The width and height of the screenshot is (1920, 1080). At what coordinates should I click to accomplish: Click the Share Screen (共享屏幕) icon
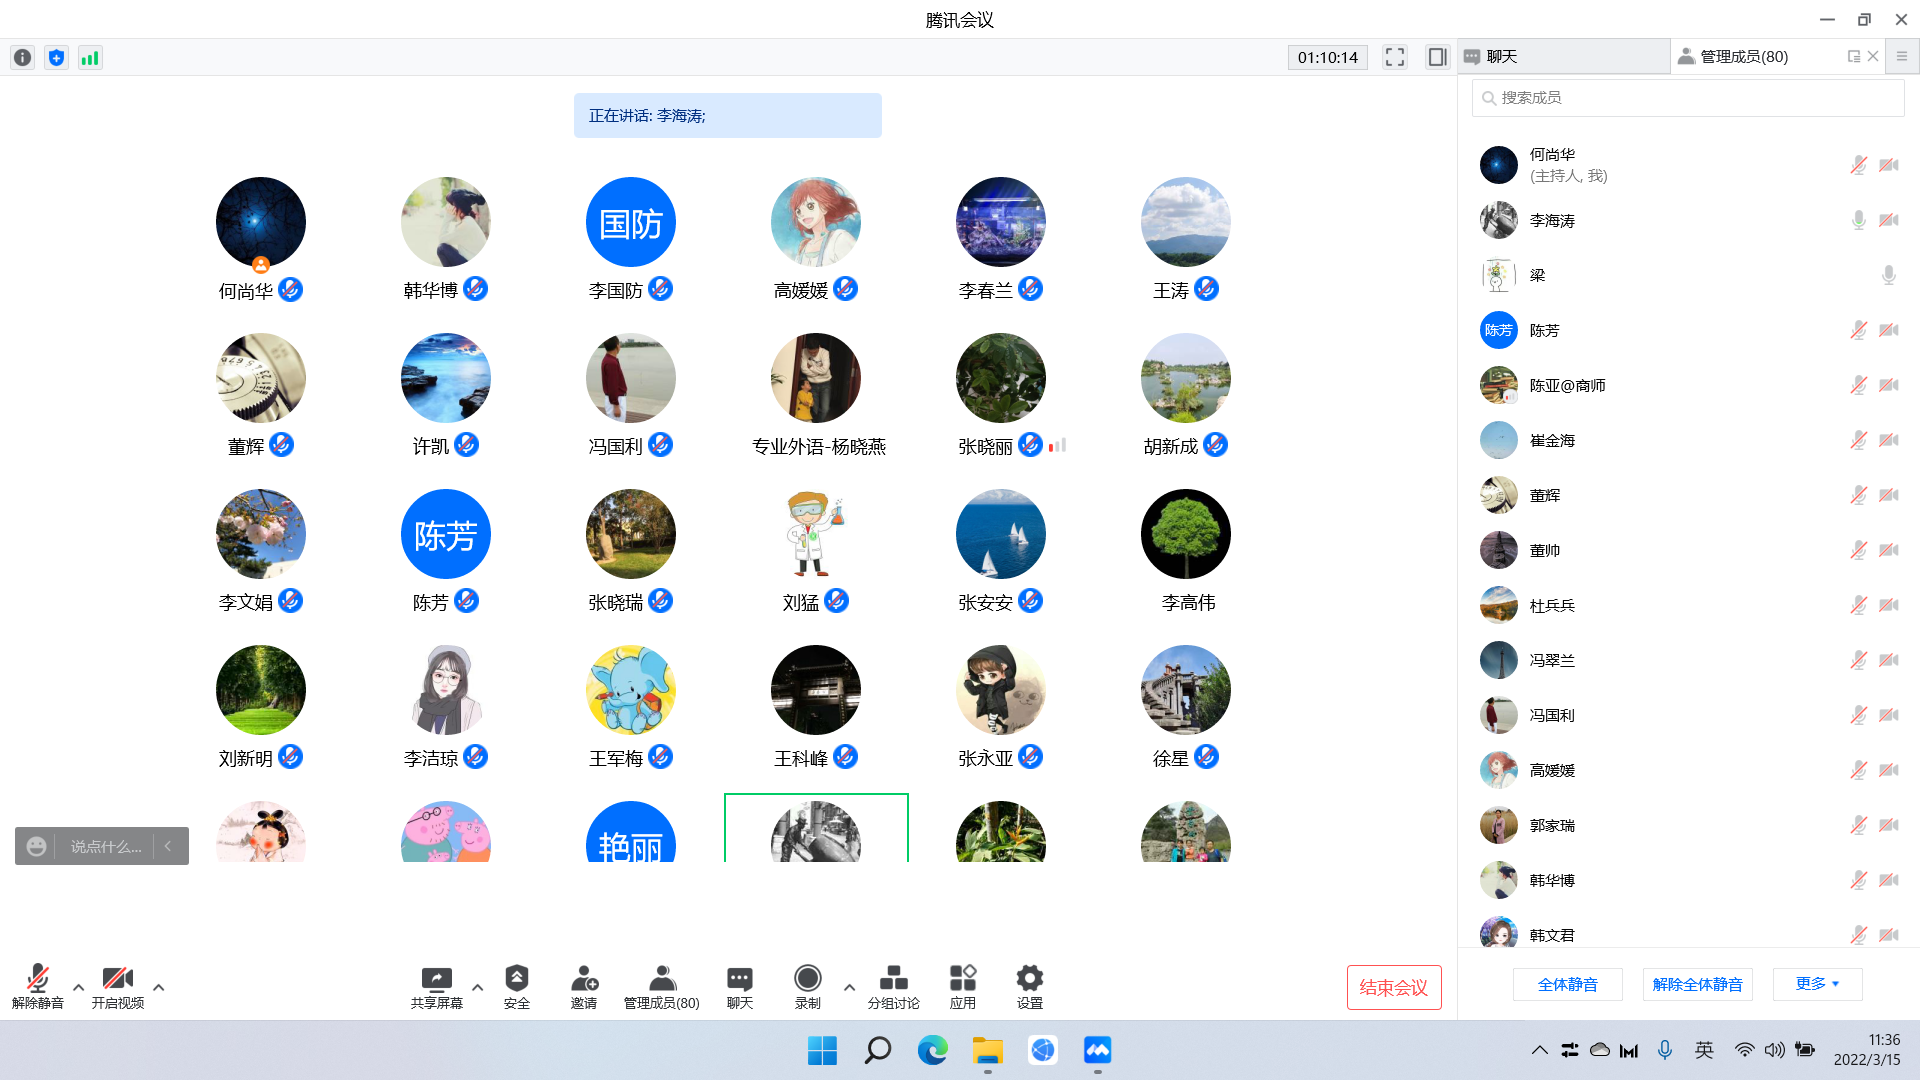436,979
